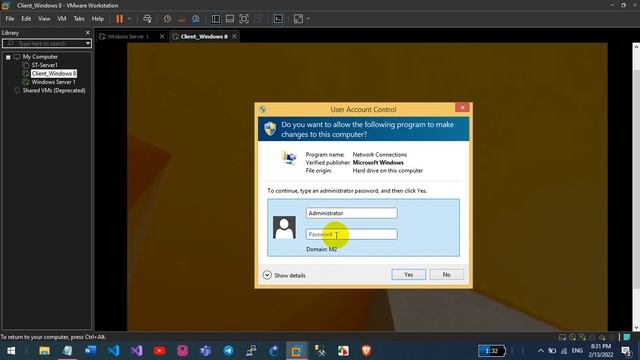This screenshot has height=360, width=640.
Task: Close the Library panel
Action: pyautogui.click(x=87, y=33)
